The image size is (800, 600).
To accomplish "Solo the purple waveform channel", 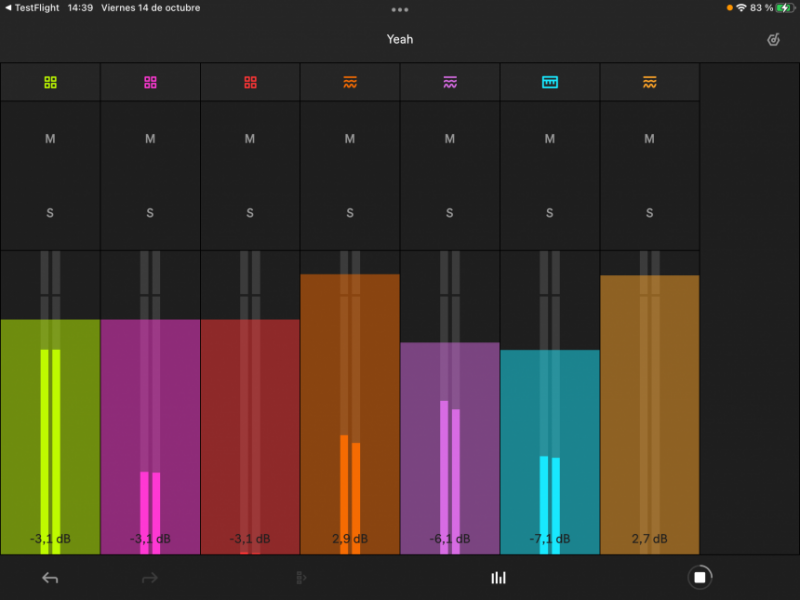I will point(449,213).
